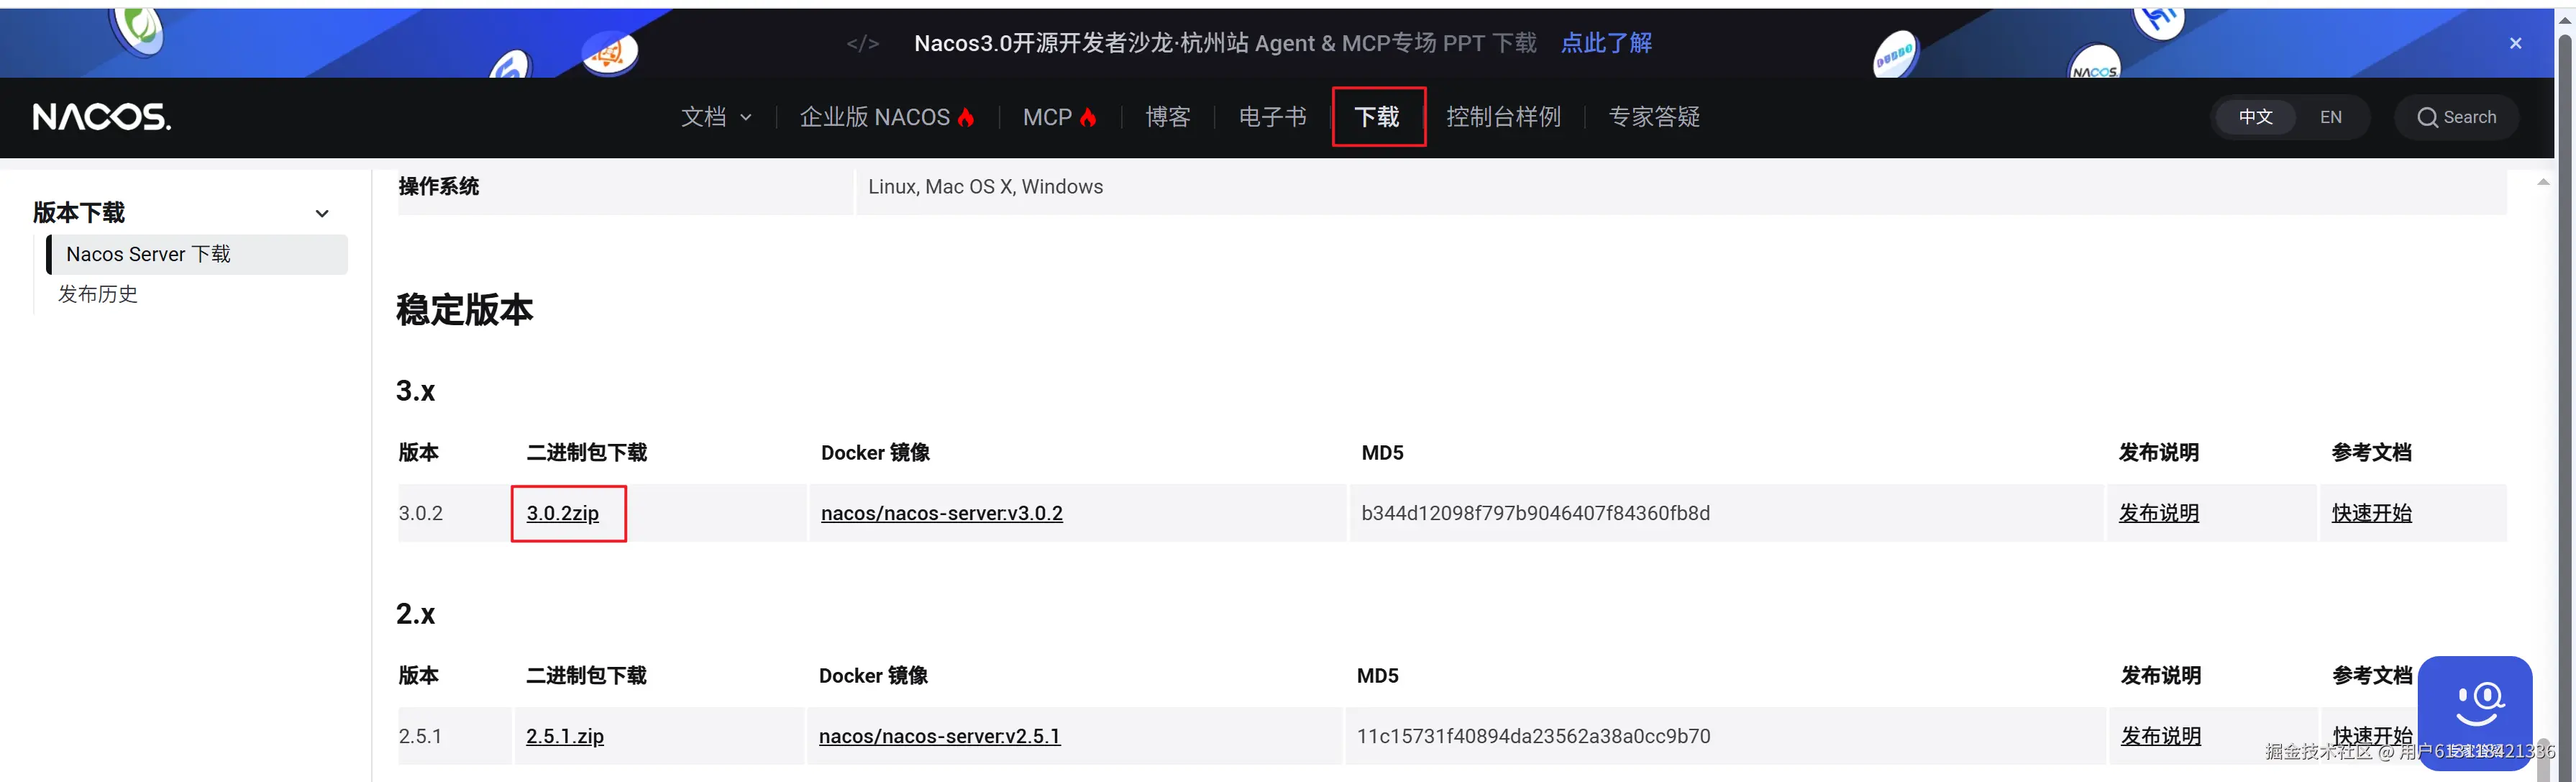
Task: Click the page vertical scrollbar
Action: click(x=2565, y=400)
